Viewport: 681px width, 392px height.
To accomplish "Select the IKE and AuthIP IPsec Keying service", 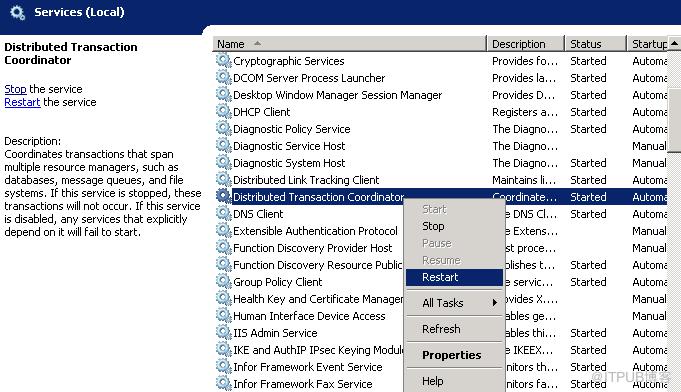I will (318, 350).
